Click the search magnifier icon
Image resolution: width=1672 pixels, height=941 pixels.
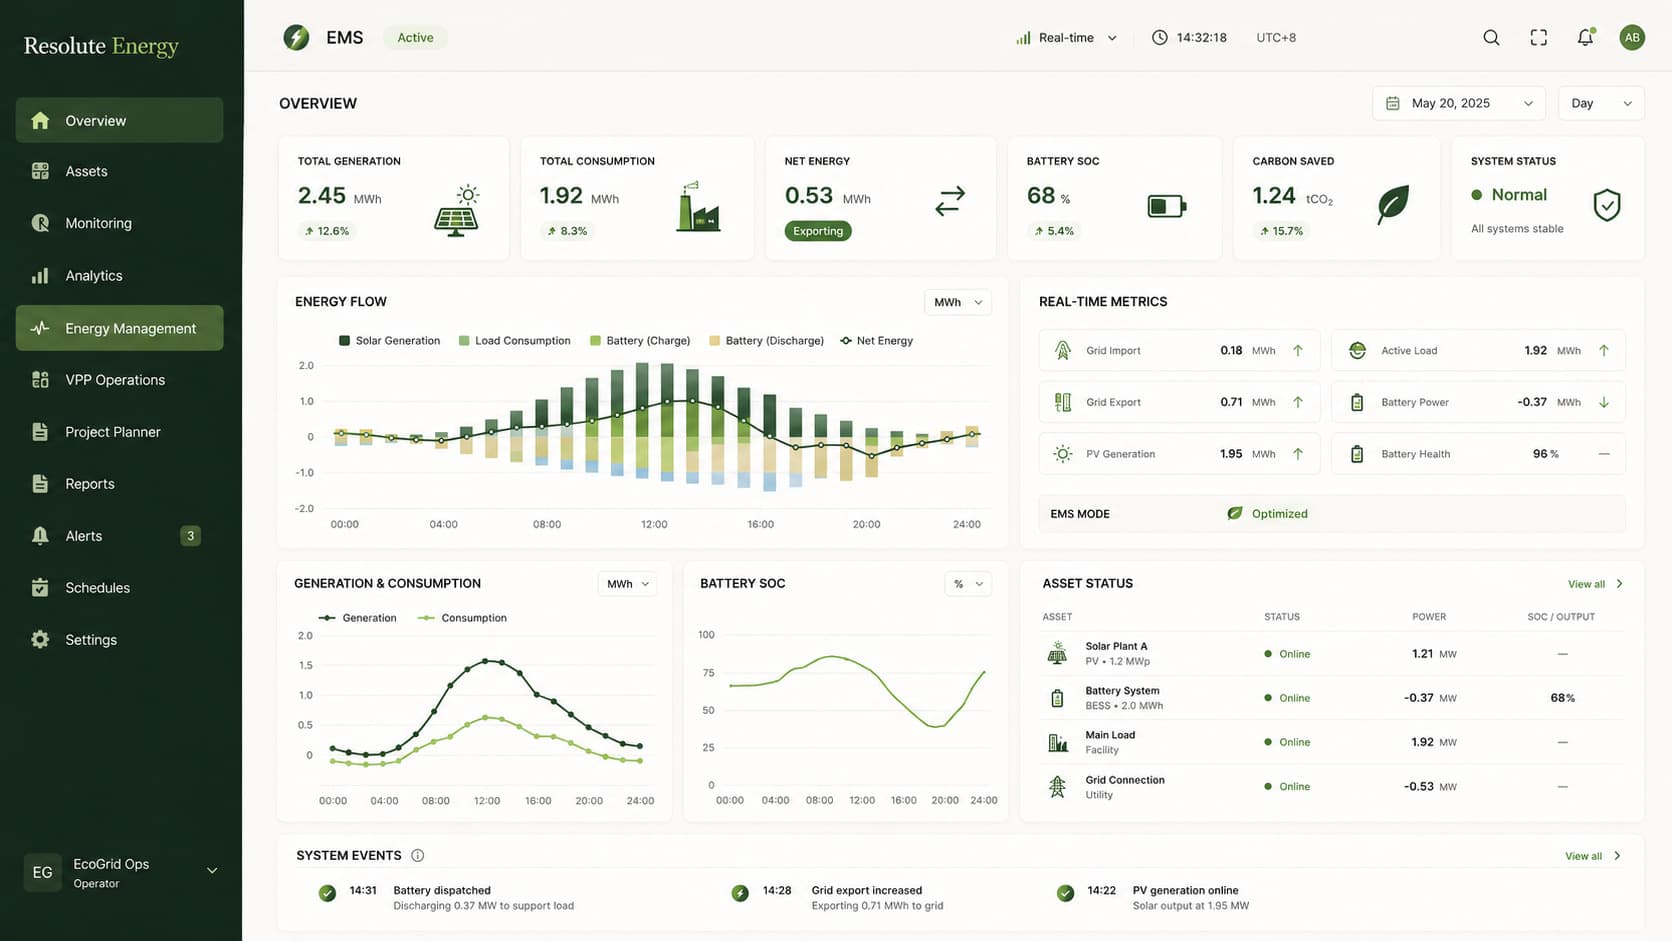1491,38
